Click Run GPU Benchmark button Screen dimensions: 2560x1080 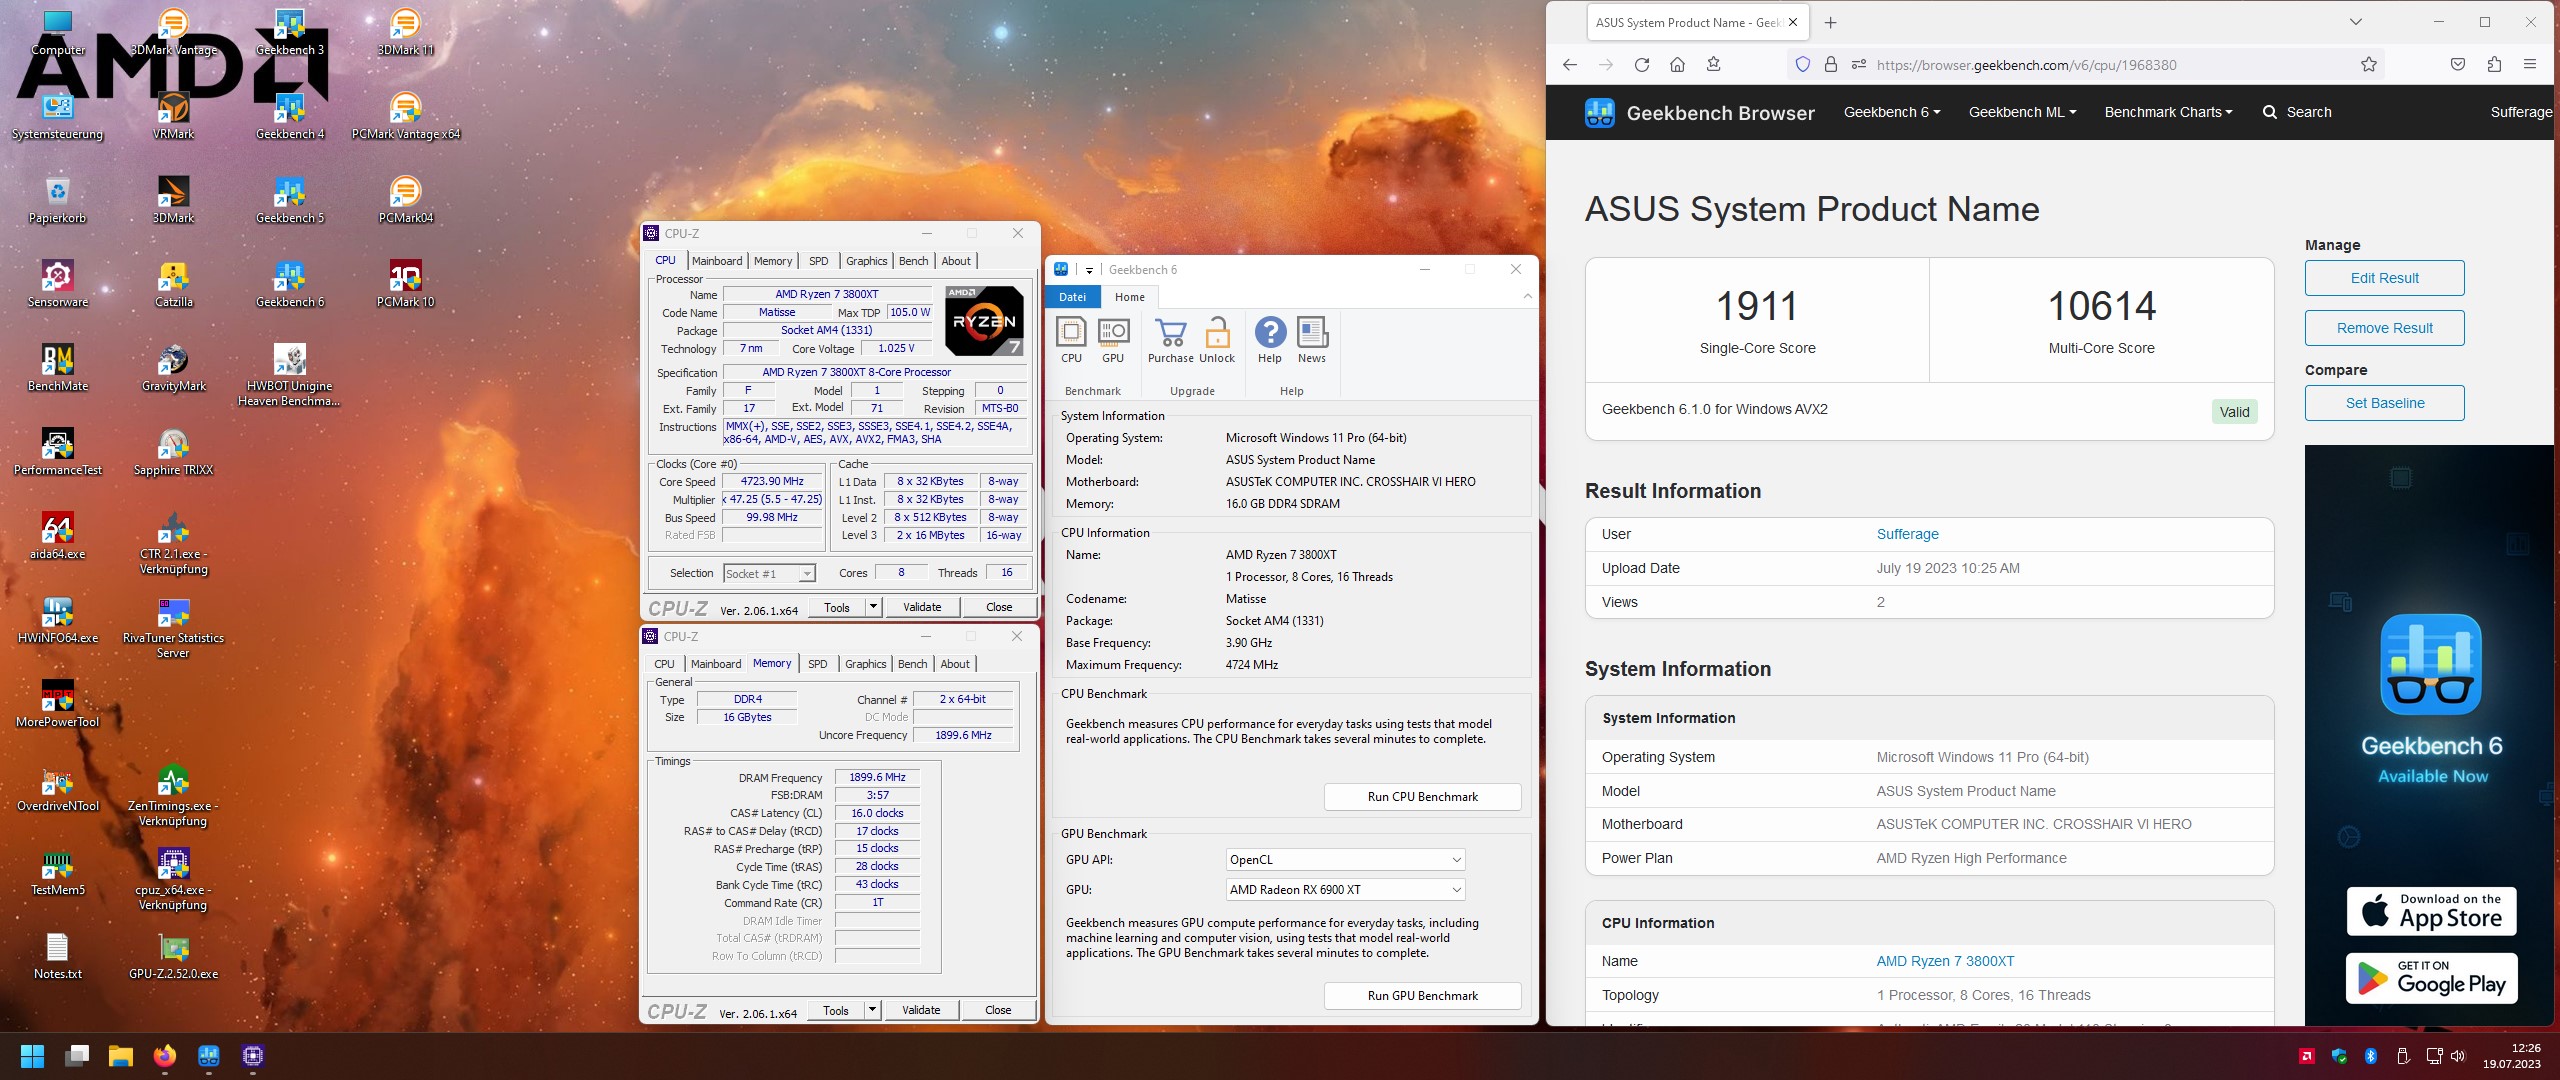1422,996
